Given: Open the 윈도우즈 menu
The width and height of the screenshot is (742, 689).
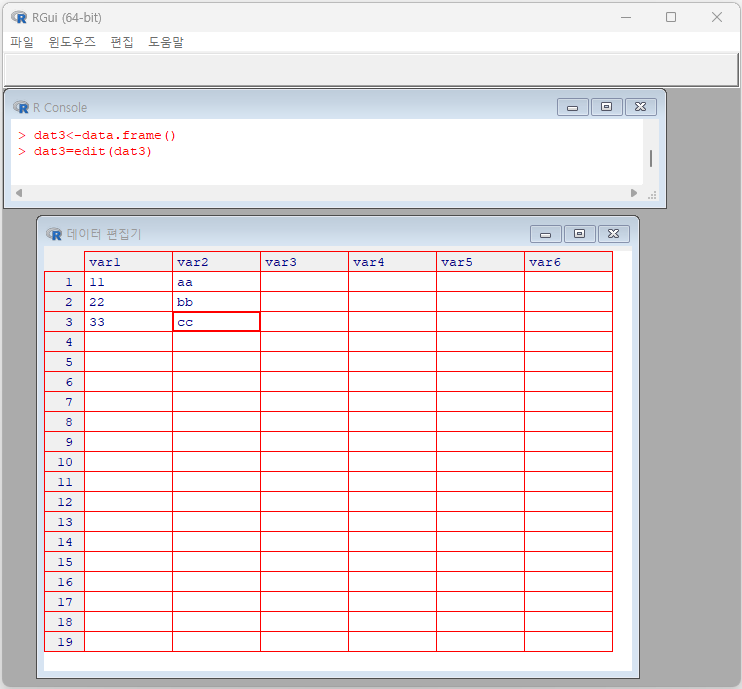Looking at the screenshot, I should 72,42.
